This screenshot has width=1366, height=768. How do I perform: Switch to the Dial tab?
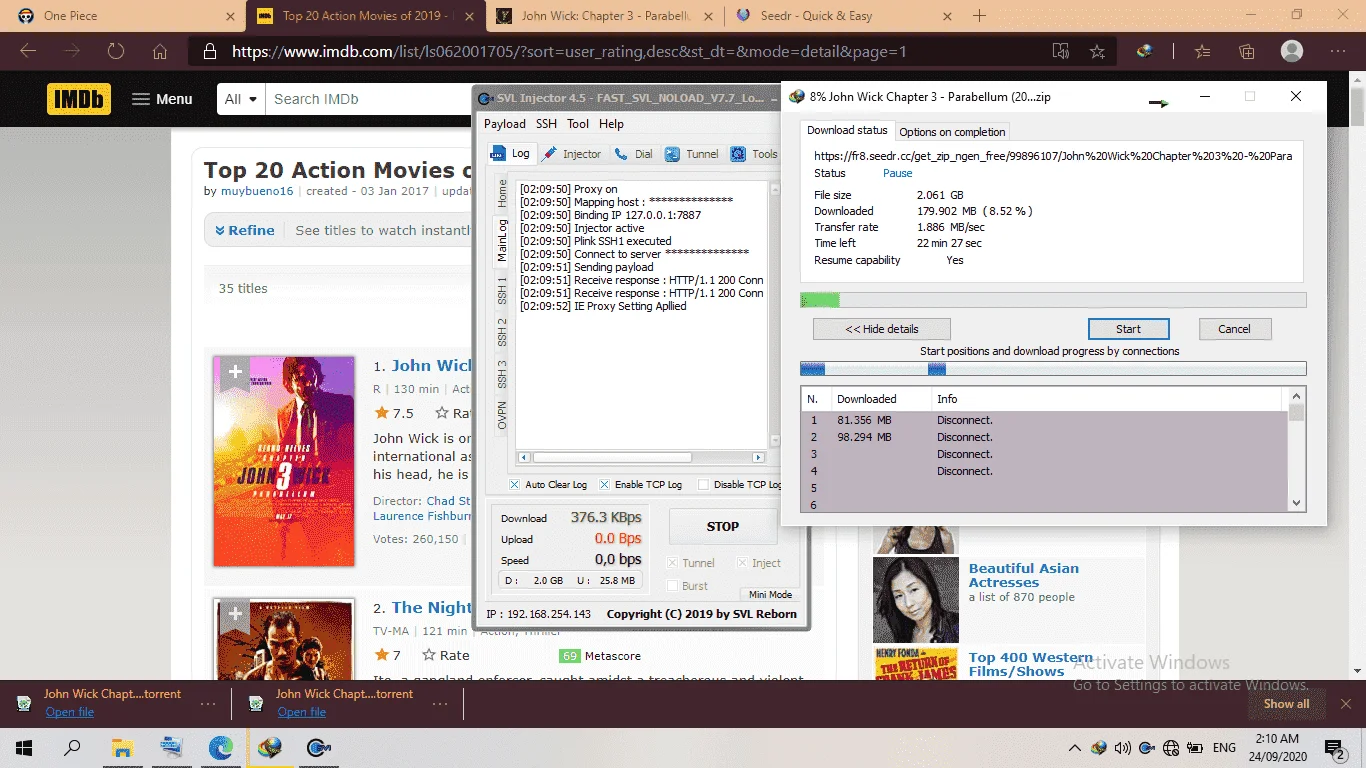point(634,154)
